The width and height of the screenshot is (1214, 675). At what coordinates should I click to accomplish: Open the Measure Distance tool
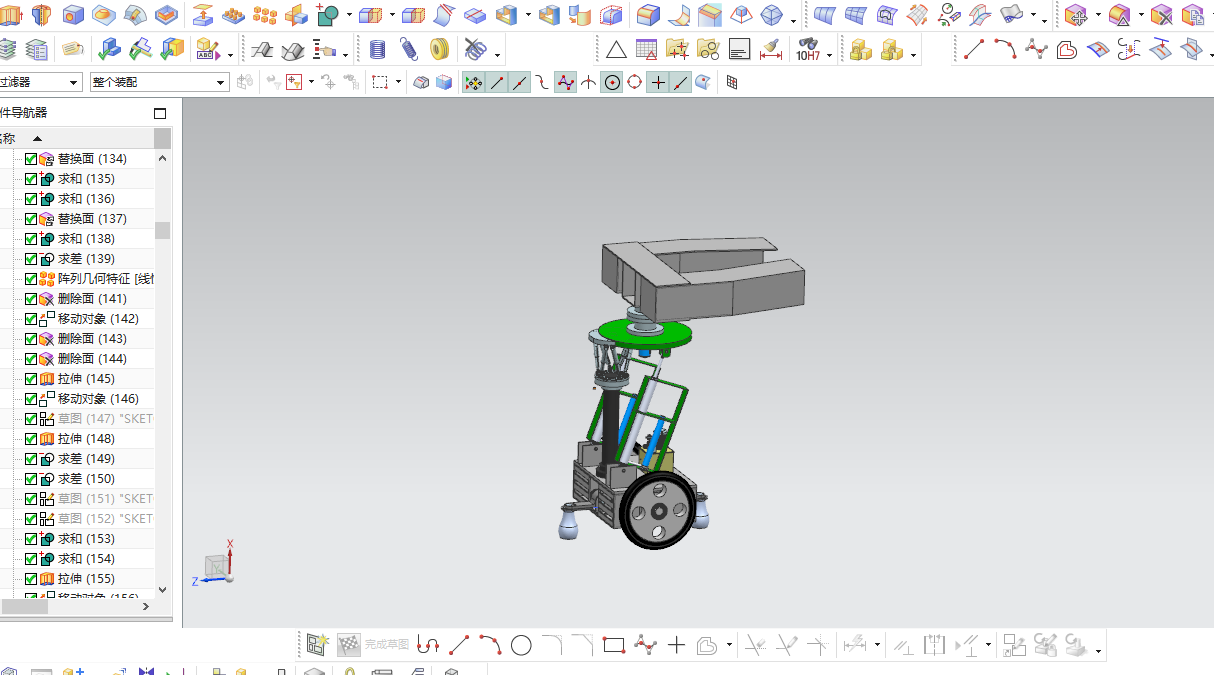pos(770,49)
